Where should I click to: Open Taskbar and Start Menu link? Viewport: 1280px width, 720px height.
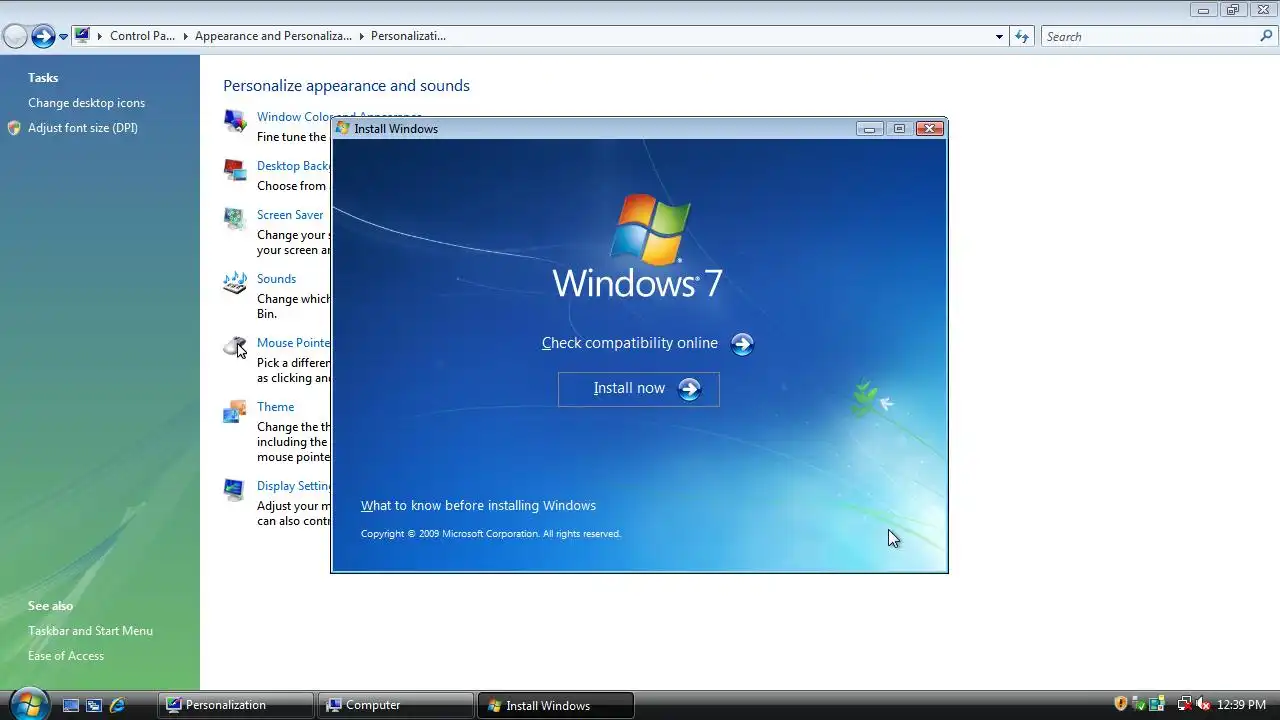pyautogui.click(x=90, y=631)
